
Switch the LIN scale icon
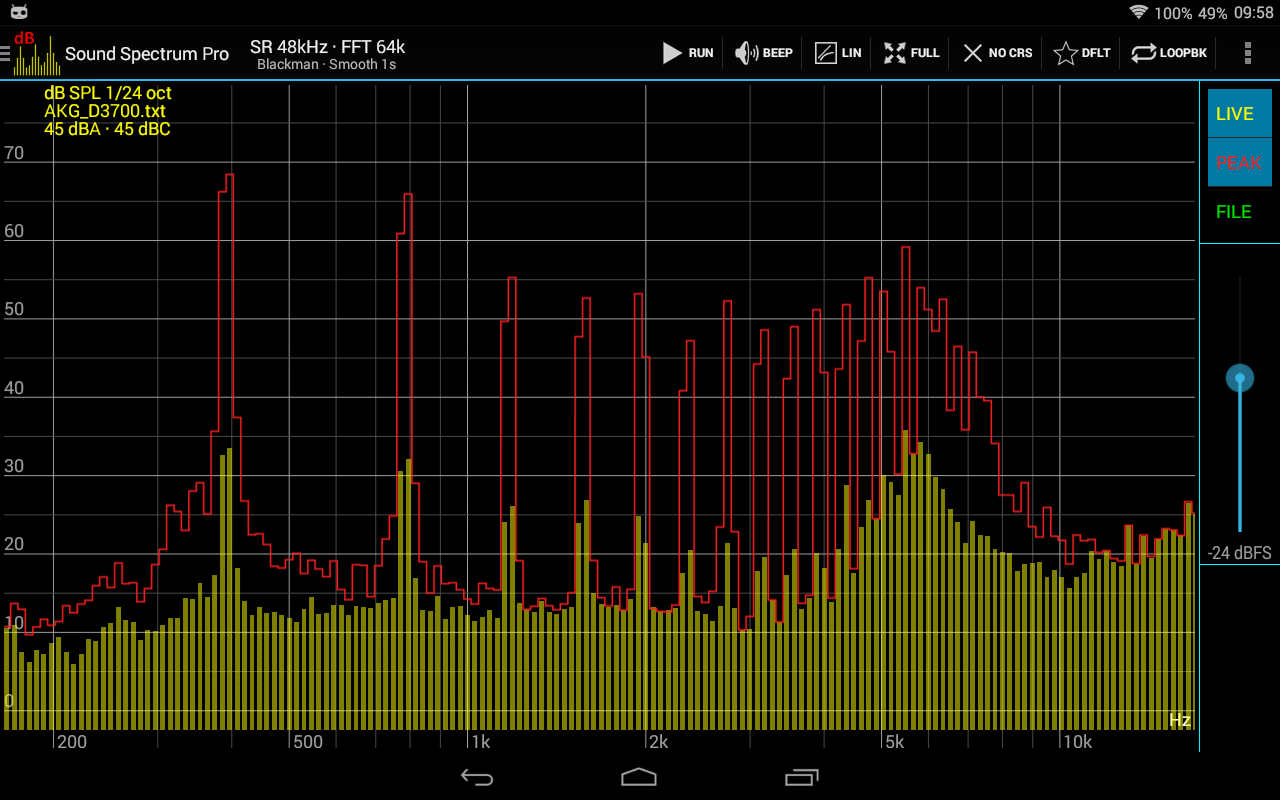click(825, 53)
